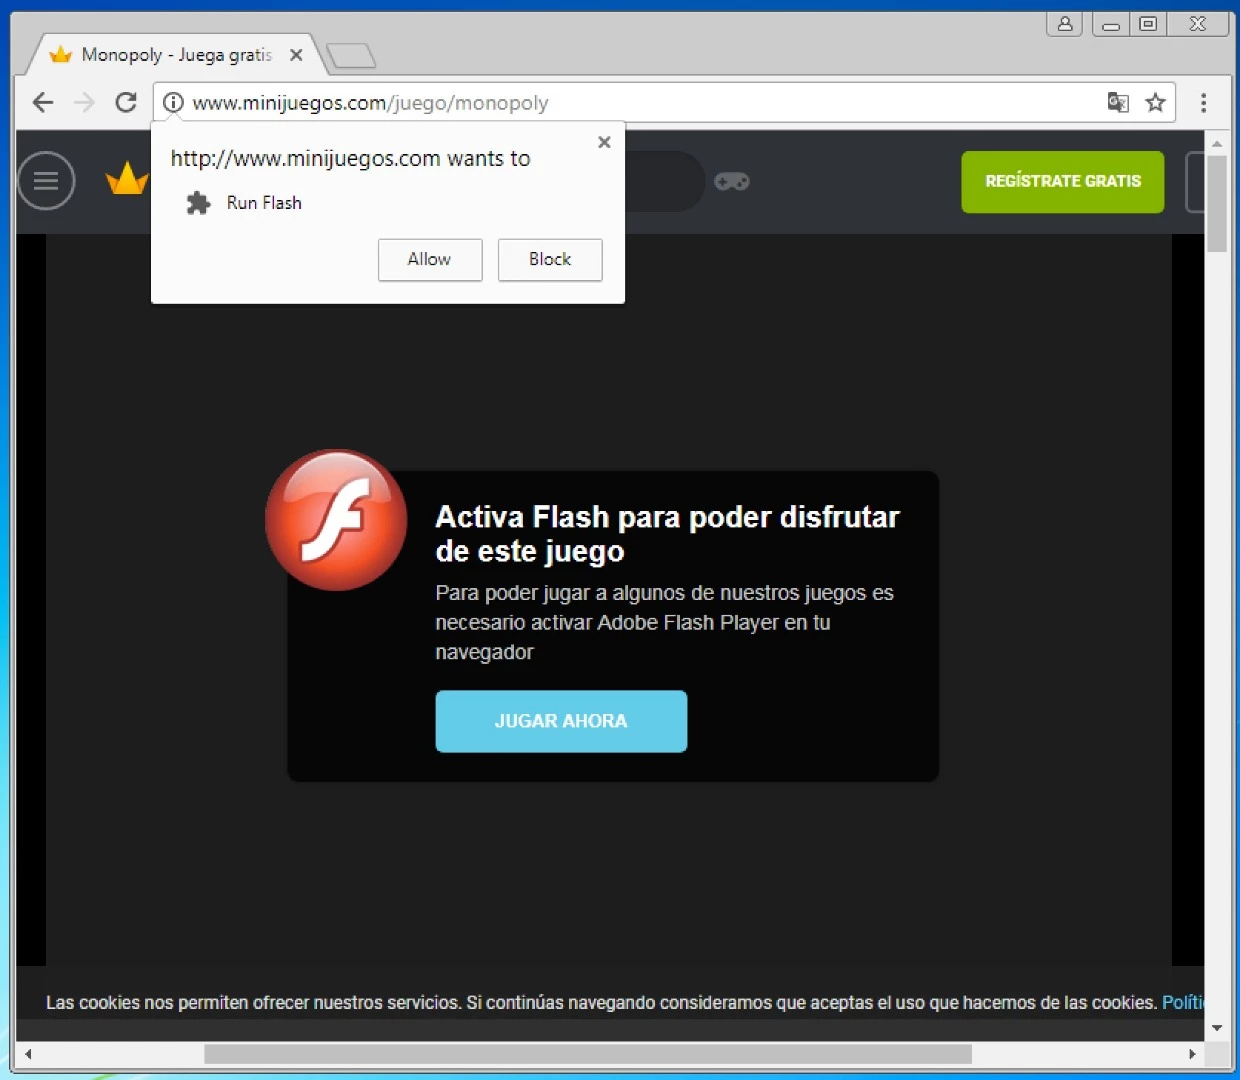The image size is (1240, 1080).
Task: Click the translate page icon
Action: 1118,102
